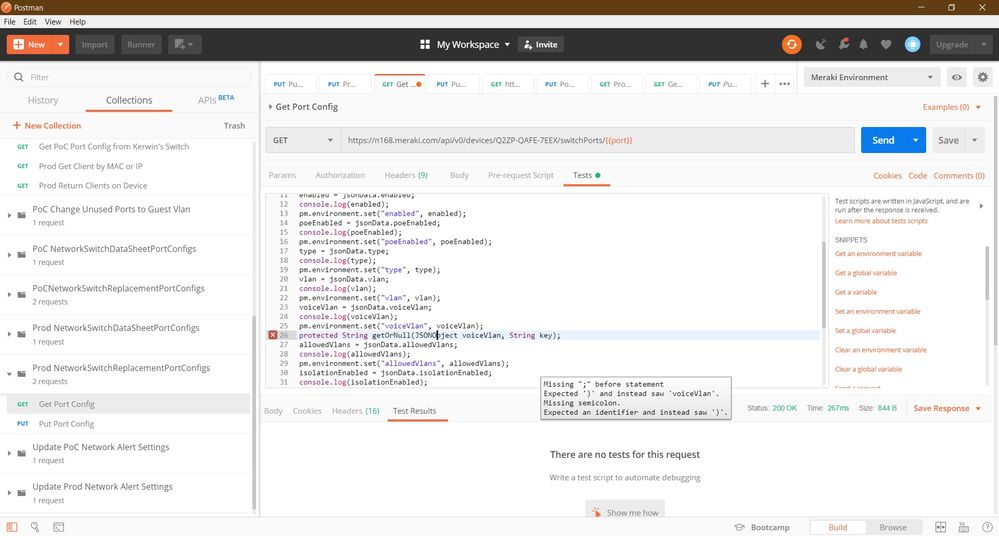Open help question mark icon
The height and width of the screenshot is (536, 999).
click(x=987, y=527)
